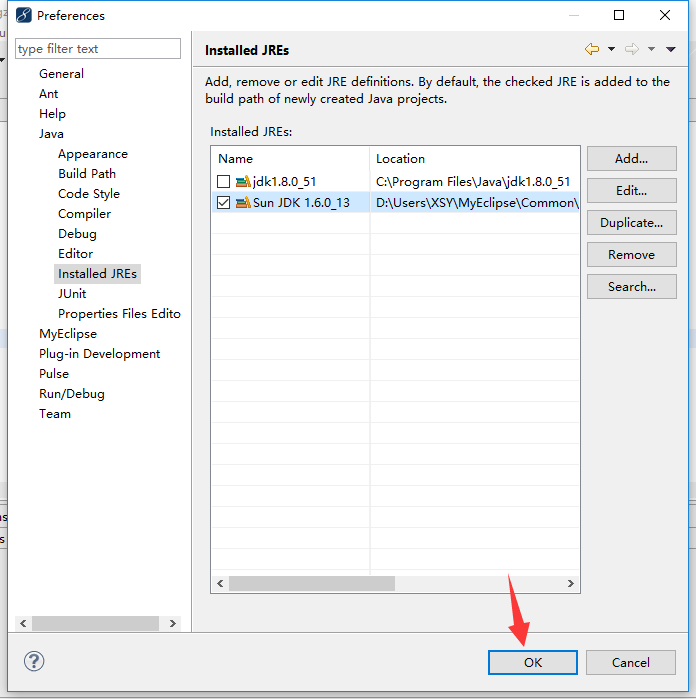The height and width of the screenshot is (699, 696).
Task: Confirm preferences with OK
Action: (533, 662)
